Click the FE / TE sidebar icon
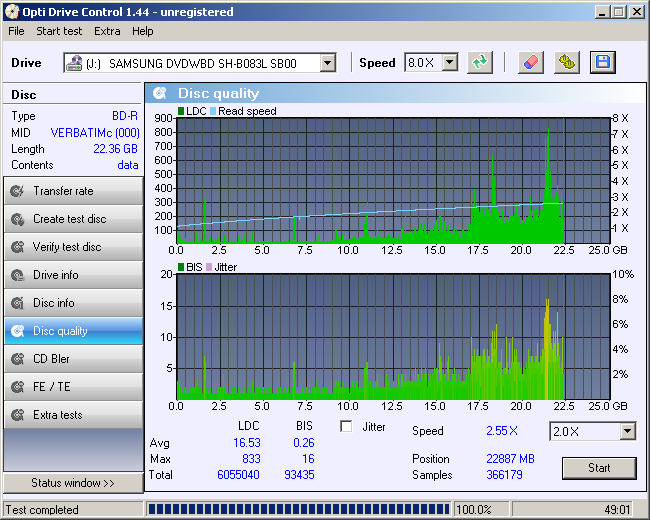 pyautogui.click(x=17, y=387)
